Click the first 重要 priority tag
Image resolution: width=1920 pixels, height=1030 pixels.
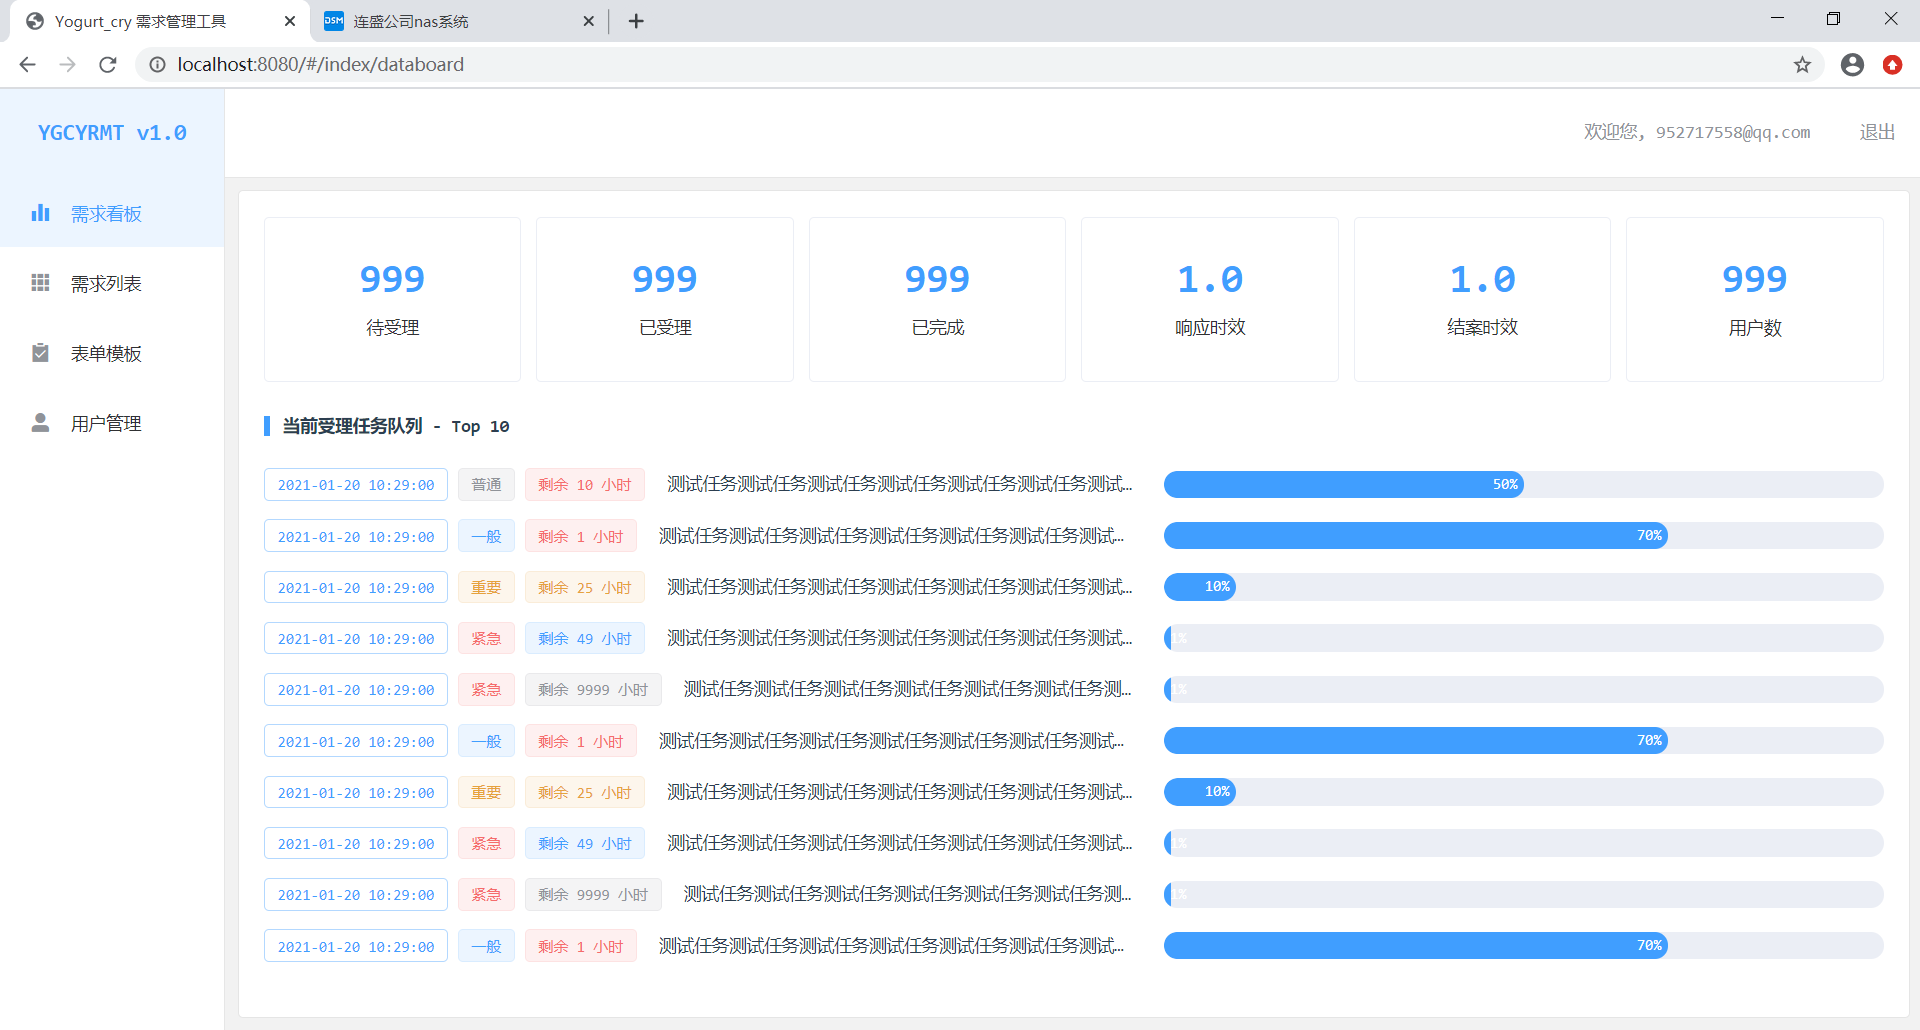[x=486, y=587]
